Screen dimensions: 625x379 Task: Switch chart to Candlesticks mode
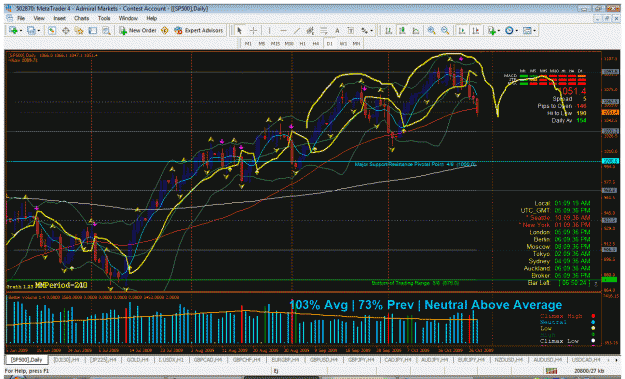coord(402,30)
